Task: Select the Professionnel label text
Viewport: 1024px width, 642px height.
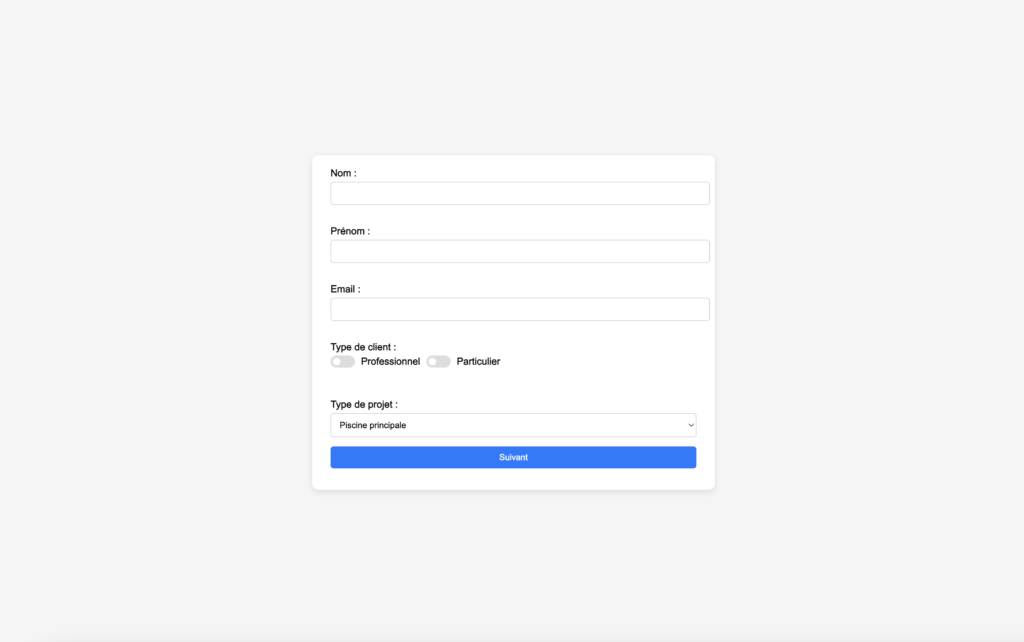Action: (x=390, y=362)
